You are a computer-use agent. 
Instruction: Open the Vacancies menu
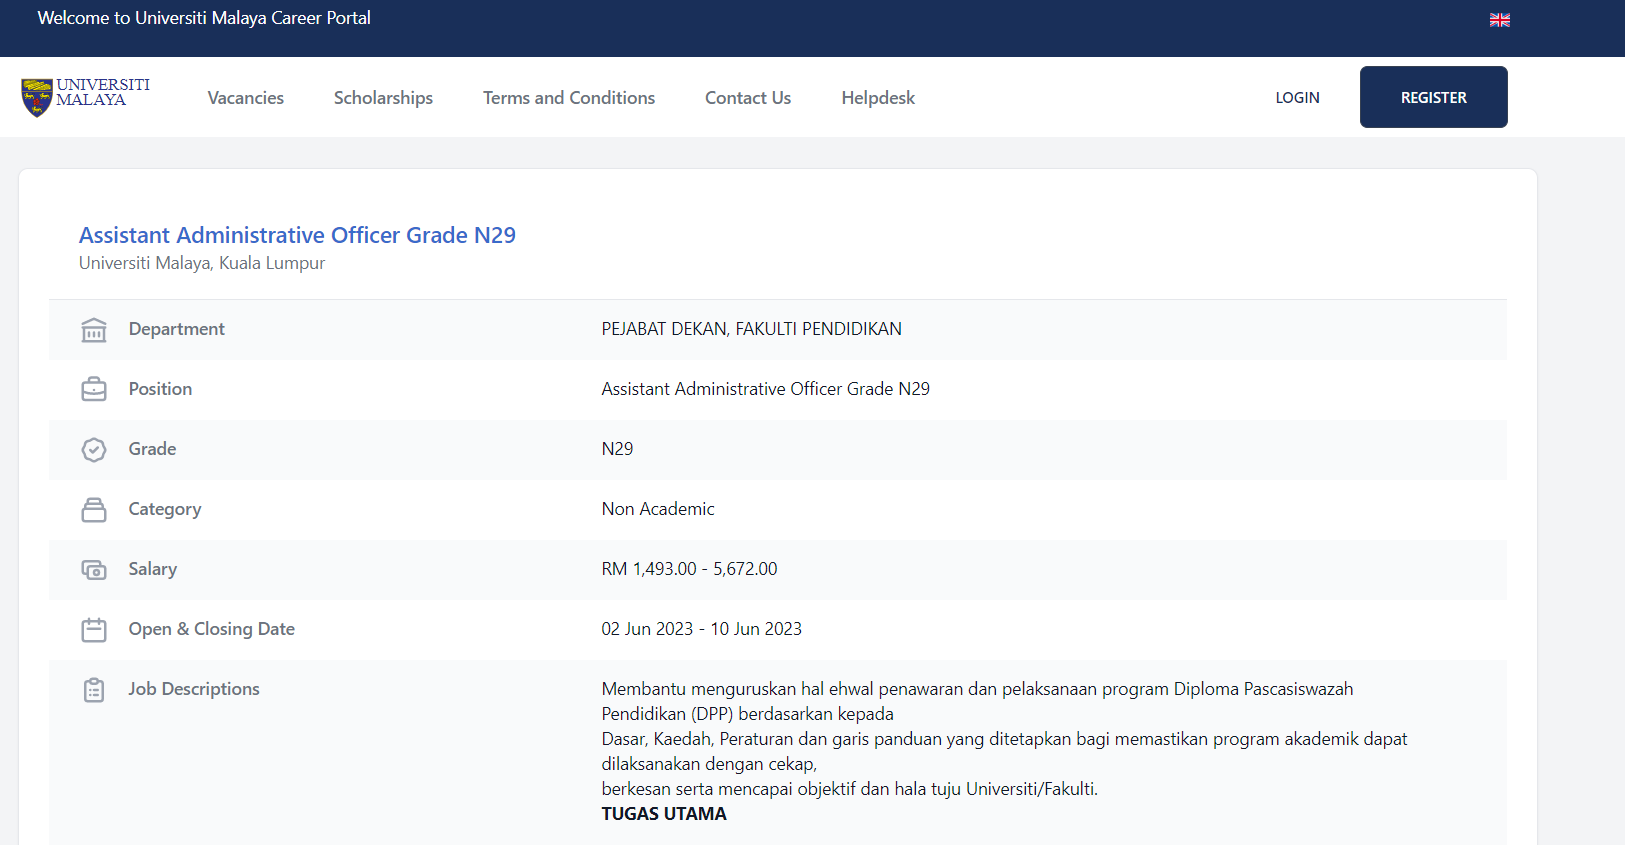[x=246, y=98]
